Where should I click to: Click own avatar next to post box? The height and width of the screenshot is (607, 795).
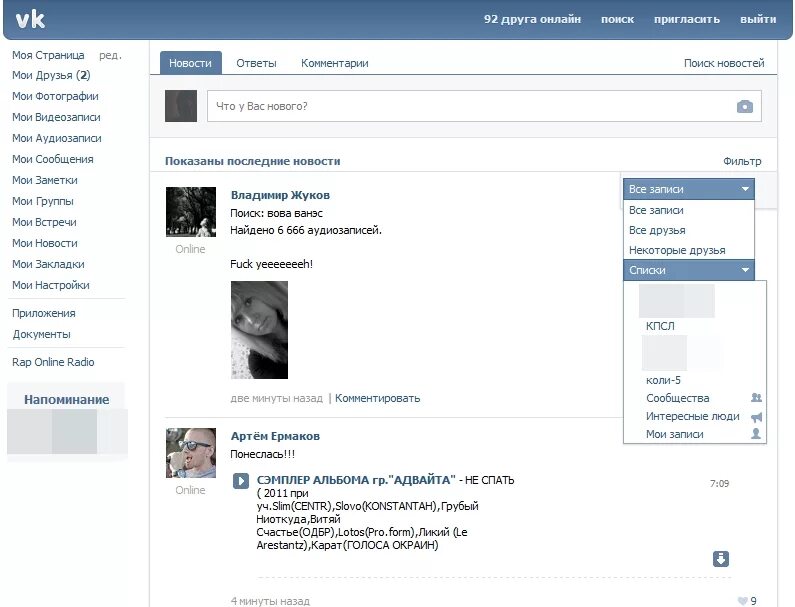coord(181,106)
